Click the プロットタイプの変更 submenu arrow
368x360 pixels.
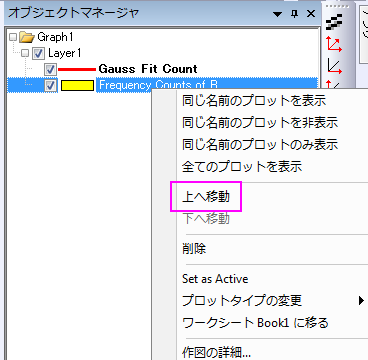click(361, 301)
